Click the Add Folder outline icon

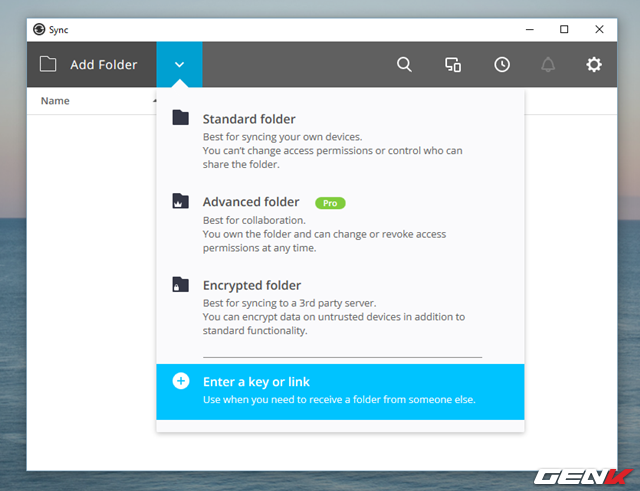(48, 65)
